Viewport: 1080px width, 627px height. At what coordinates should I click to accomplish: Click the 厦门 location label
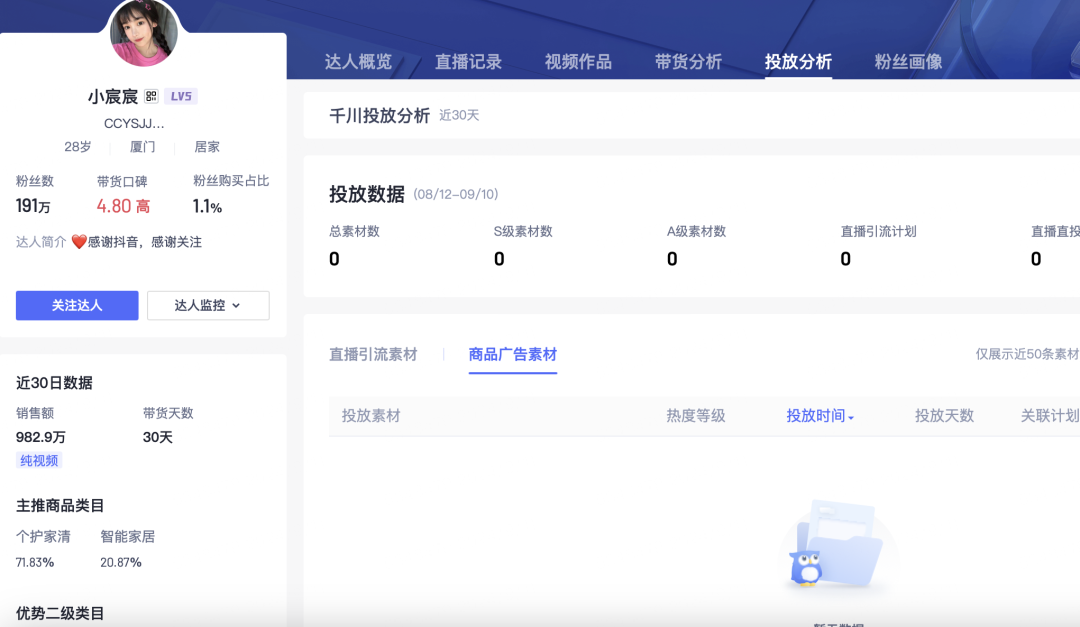tap(143, 147)
